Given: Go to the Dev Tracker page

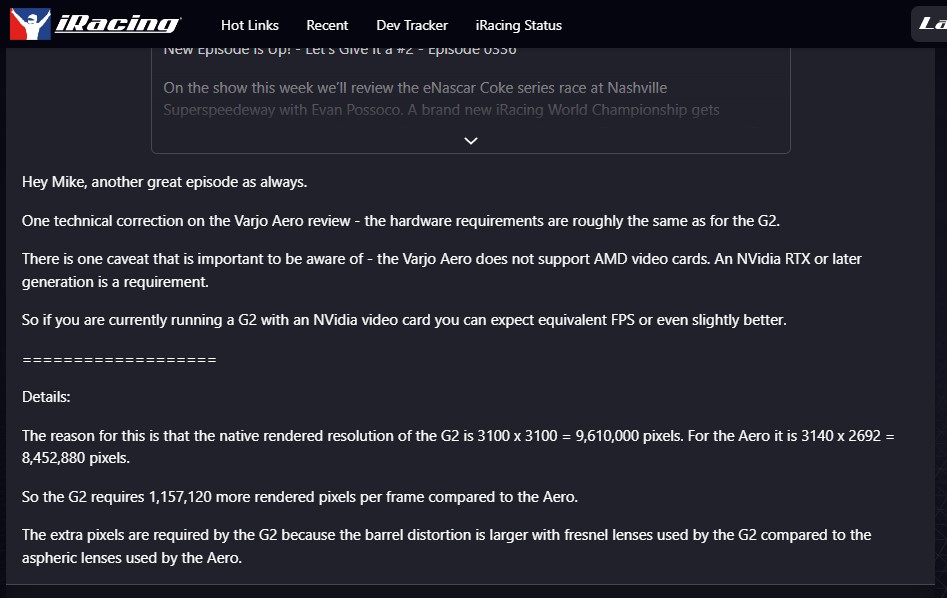Looking at the screenshot, I should [412, 25].
